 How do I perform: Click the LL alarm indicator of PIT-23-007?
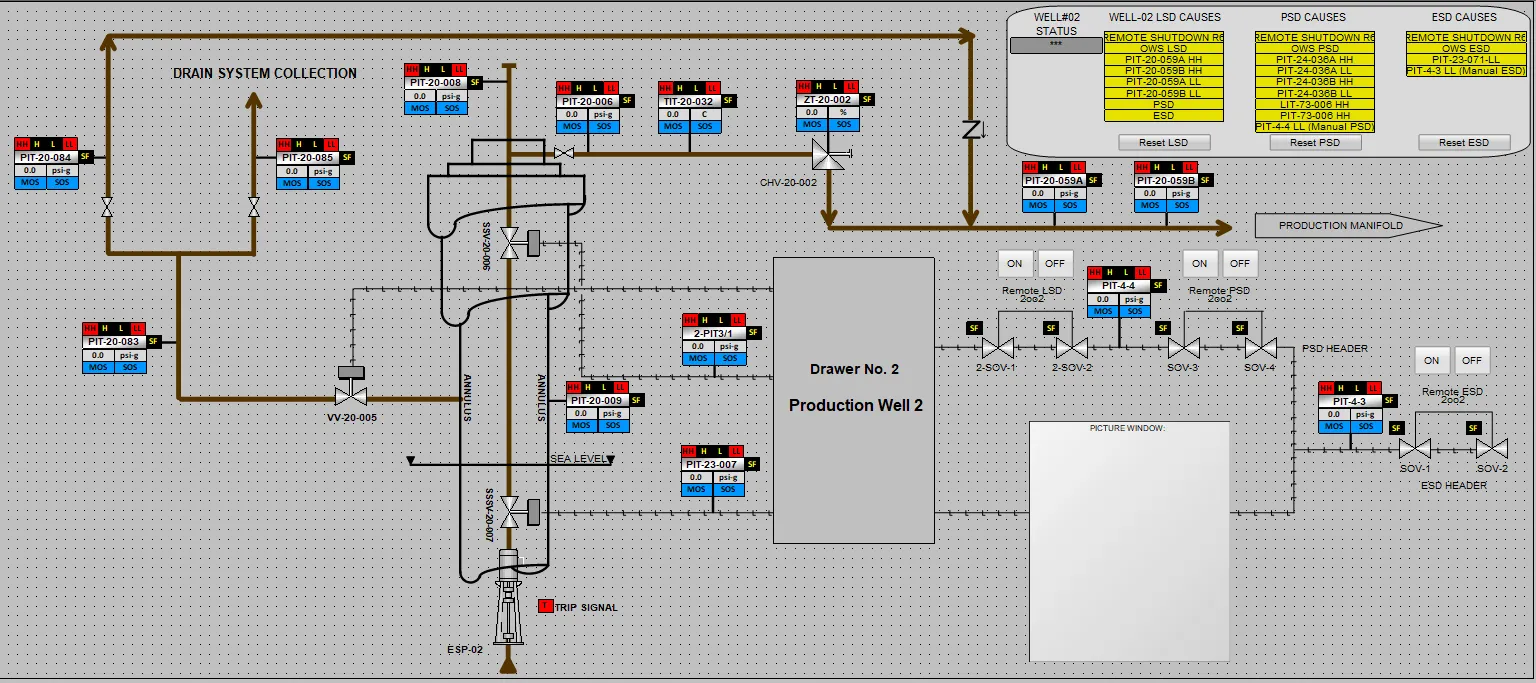(737, 451)
